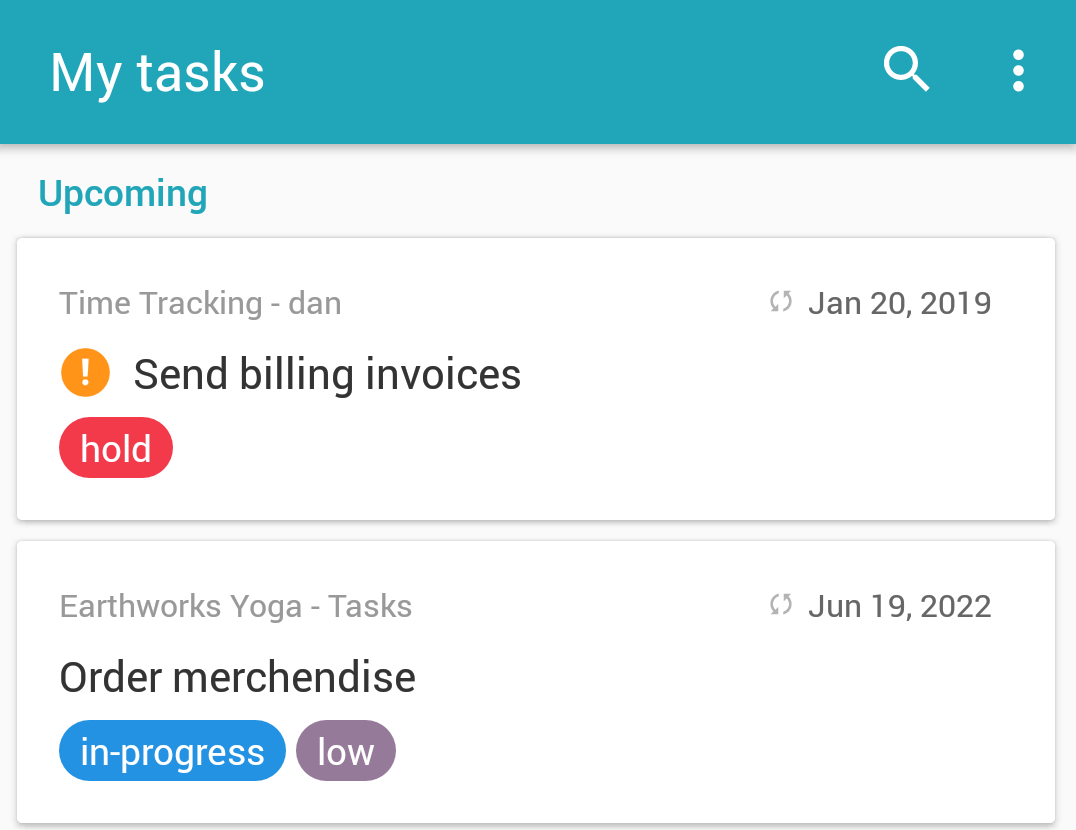This screenshot has width=1076, height=830.
Task: Click the Jun 19, 2022 due date
Action: tap(900, 606)
